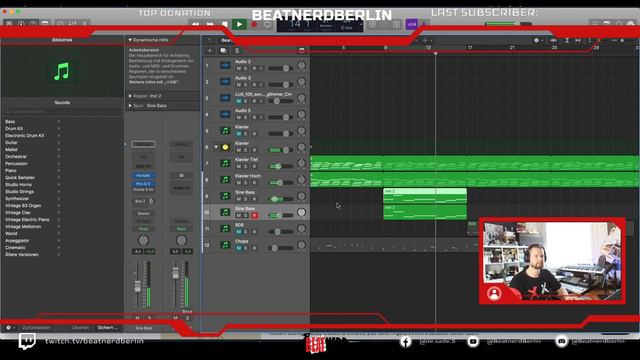Click Audio 3 track waveform icon
This screenshot has height=360, width=640.
tap(225, 82)
